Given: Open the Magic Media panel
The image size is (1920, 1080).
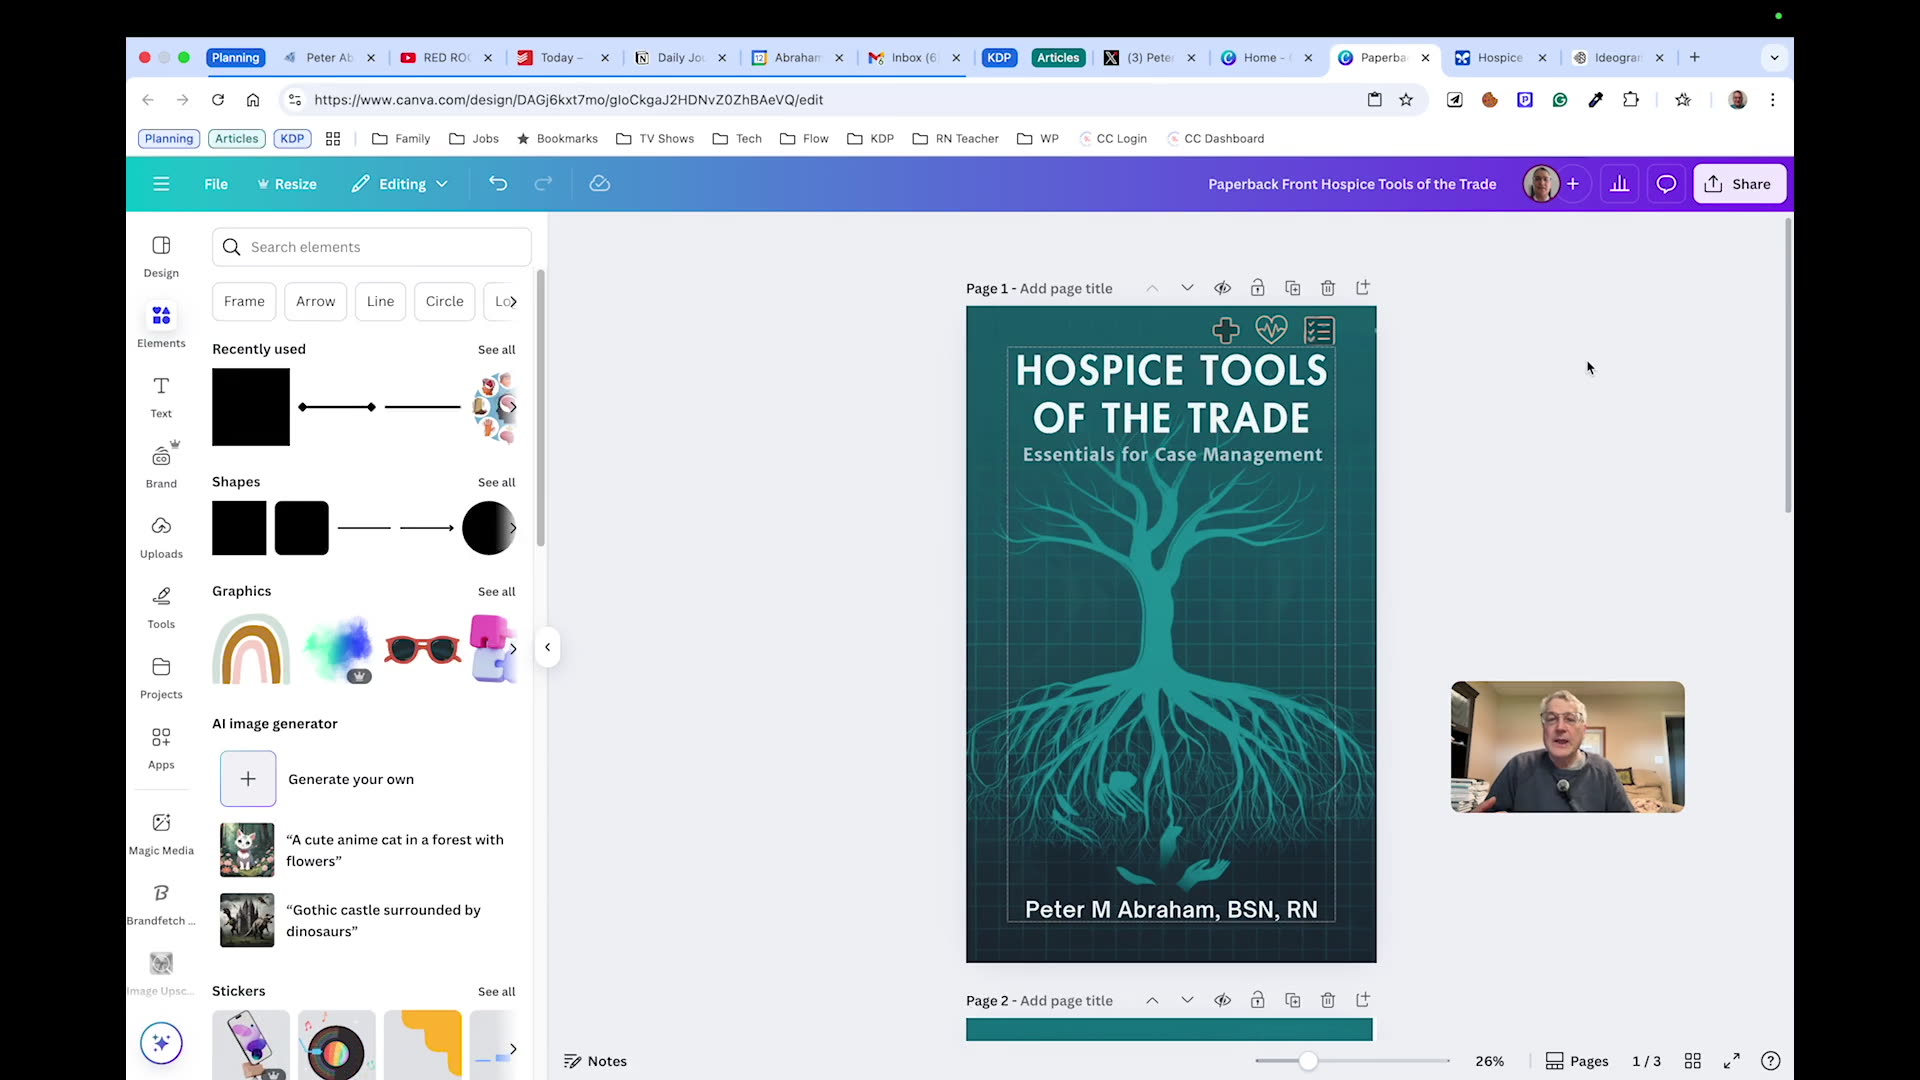Looking at the screenshot, I should tap(161, 831).
